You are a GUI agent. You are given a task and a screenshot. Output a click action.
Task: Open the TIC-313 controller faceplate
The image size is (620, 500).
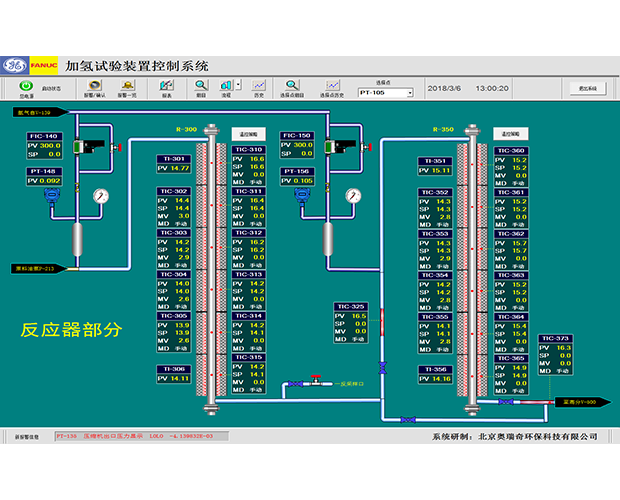[x=249, y=290]
